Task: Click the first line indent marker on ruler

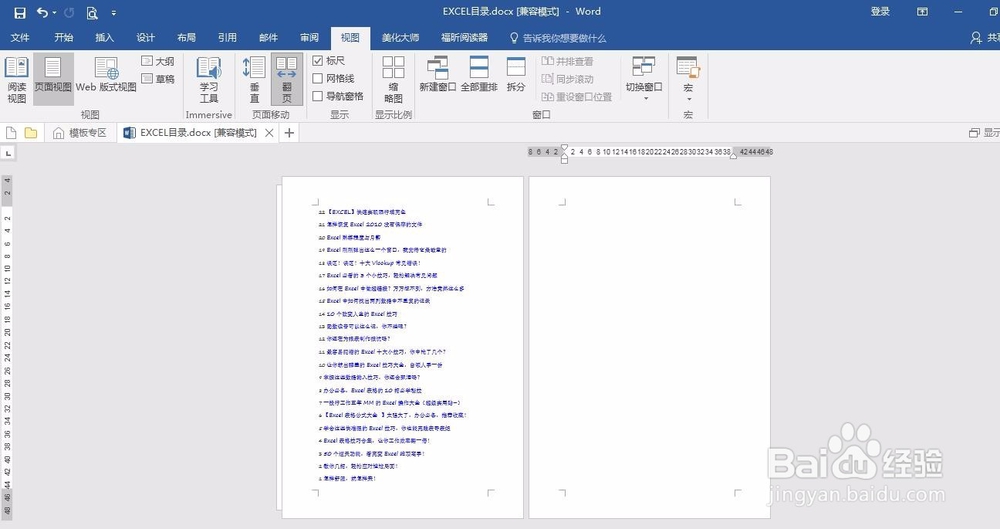Action: (x=564, y=148)
